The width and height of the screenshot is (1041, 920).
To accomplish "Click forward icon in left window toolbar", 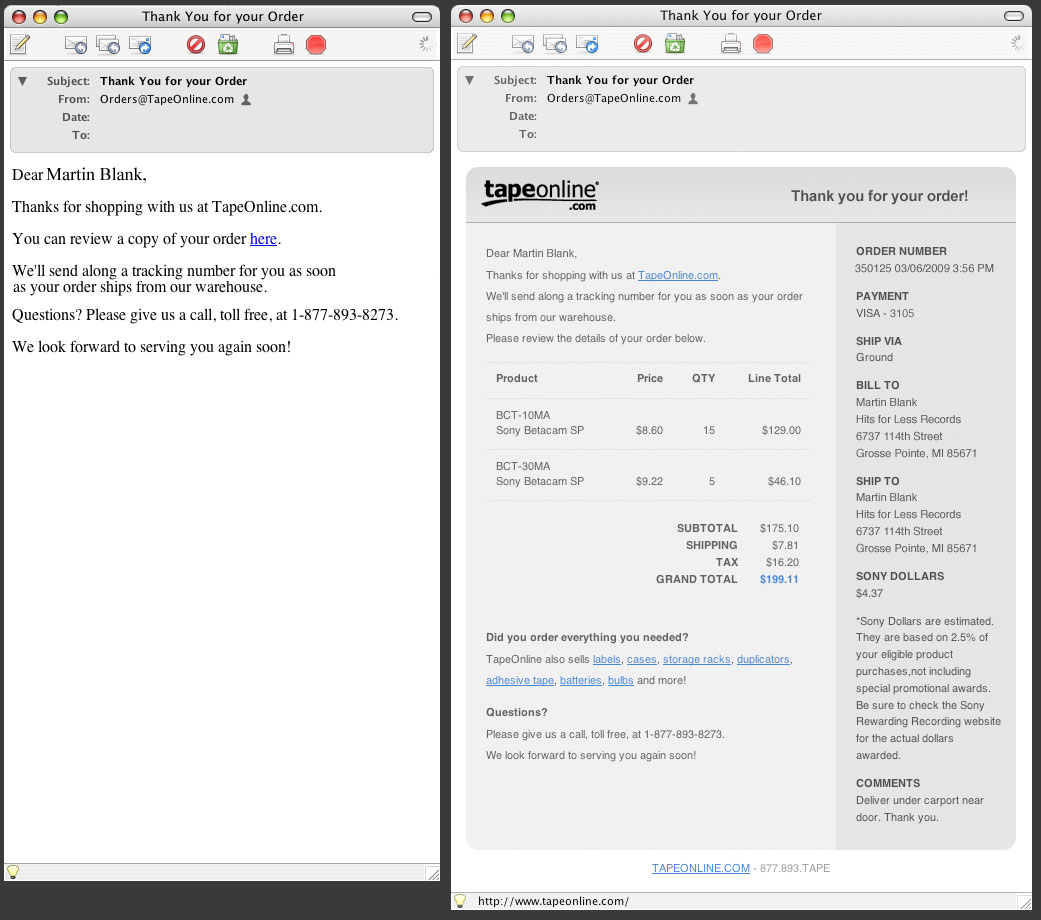I will pos(140,44).
